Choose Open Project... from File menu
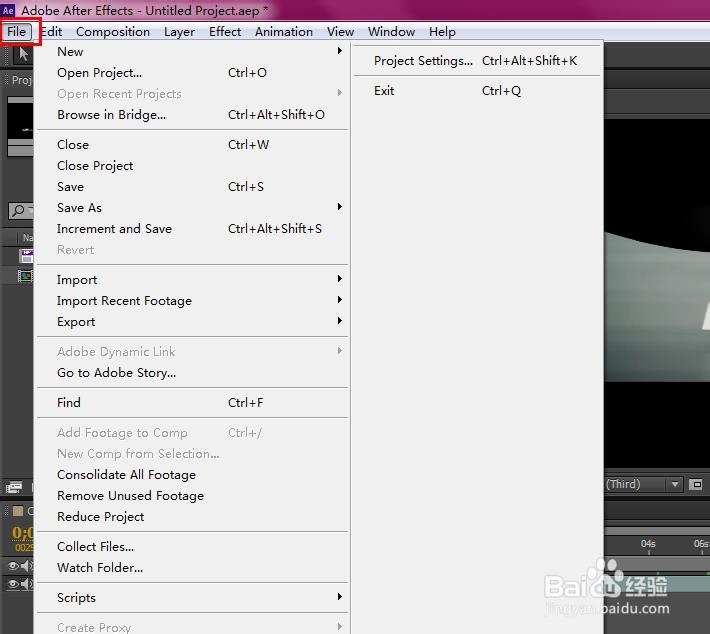Viewport: 710px width, 634px height. (x=192, y=72)
